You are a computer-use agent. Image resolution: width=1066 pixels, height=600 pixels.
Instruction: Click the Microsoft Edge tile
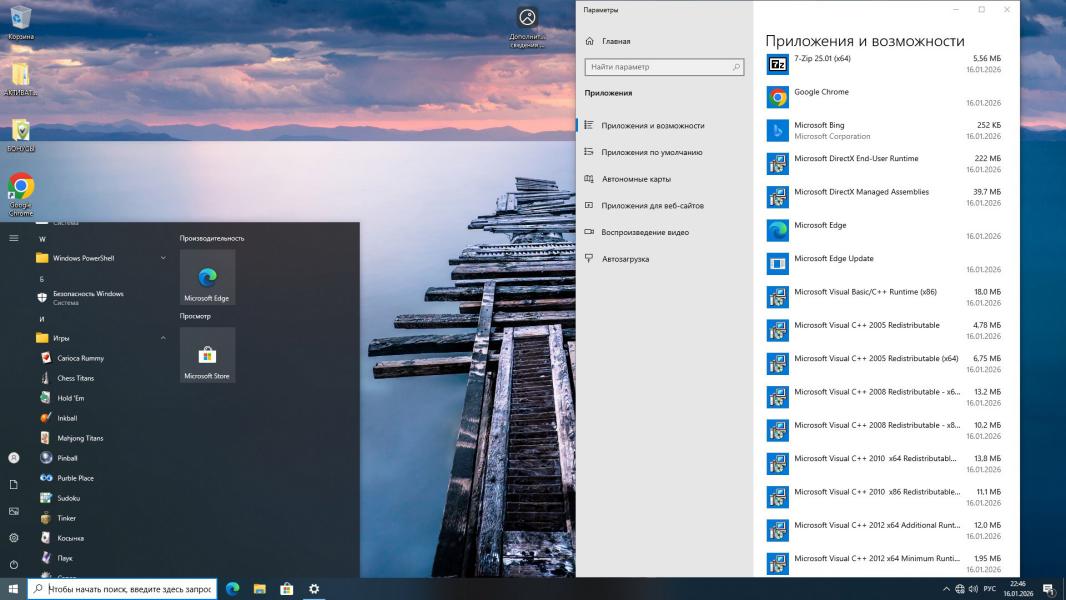click(207, 277)
